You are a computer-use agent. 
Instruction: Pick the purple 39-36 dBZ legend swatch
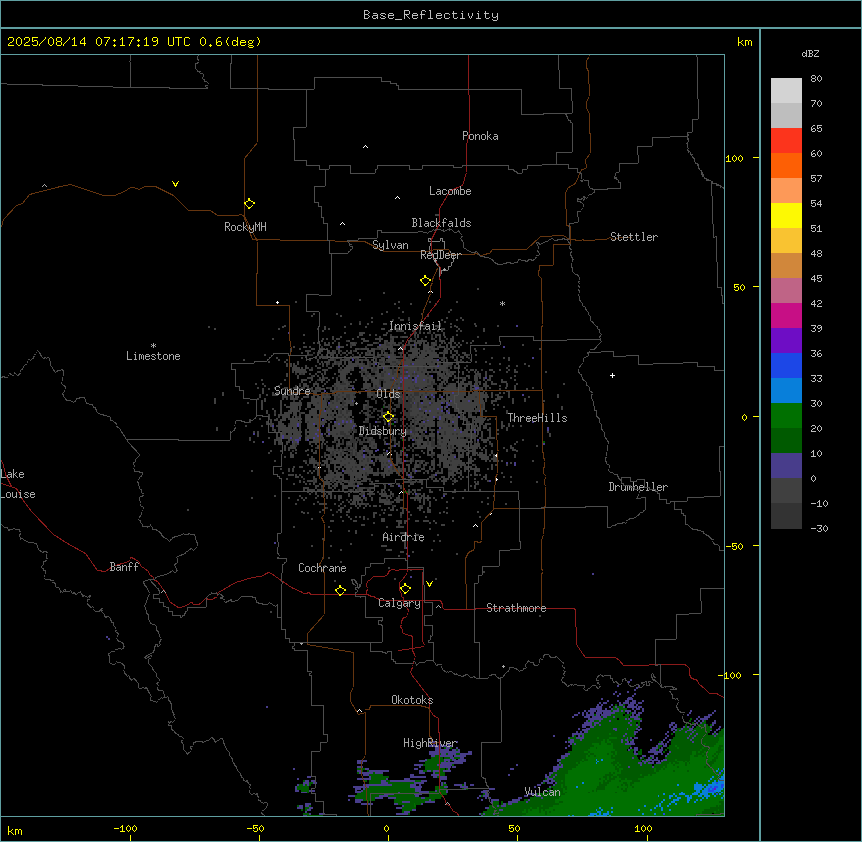(786, 340)
